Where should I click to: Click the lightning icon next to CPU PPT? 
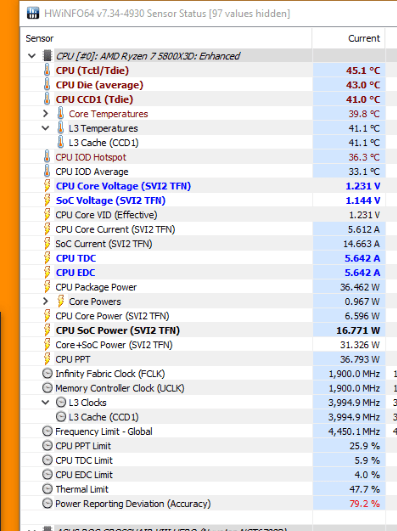click(x=47, y=359)
